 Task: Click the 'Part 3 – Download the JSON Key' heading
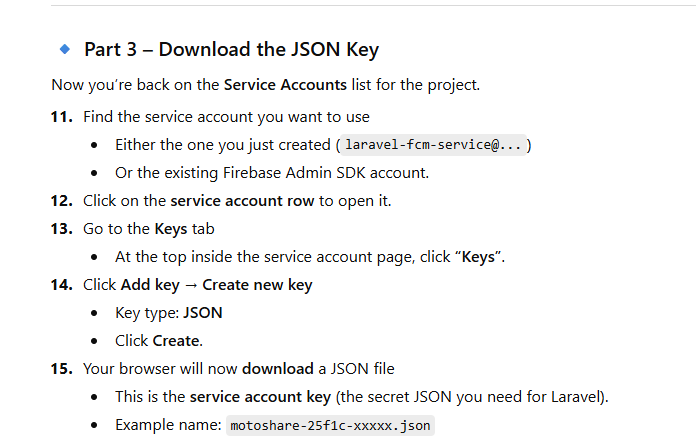pos(231,49)
